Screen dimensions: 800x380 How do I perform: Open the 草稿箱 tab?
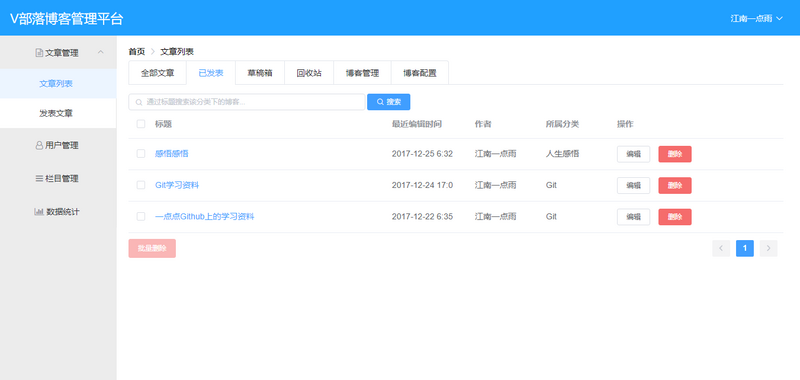pos(260,73)
